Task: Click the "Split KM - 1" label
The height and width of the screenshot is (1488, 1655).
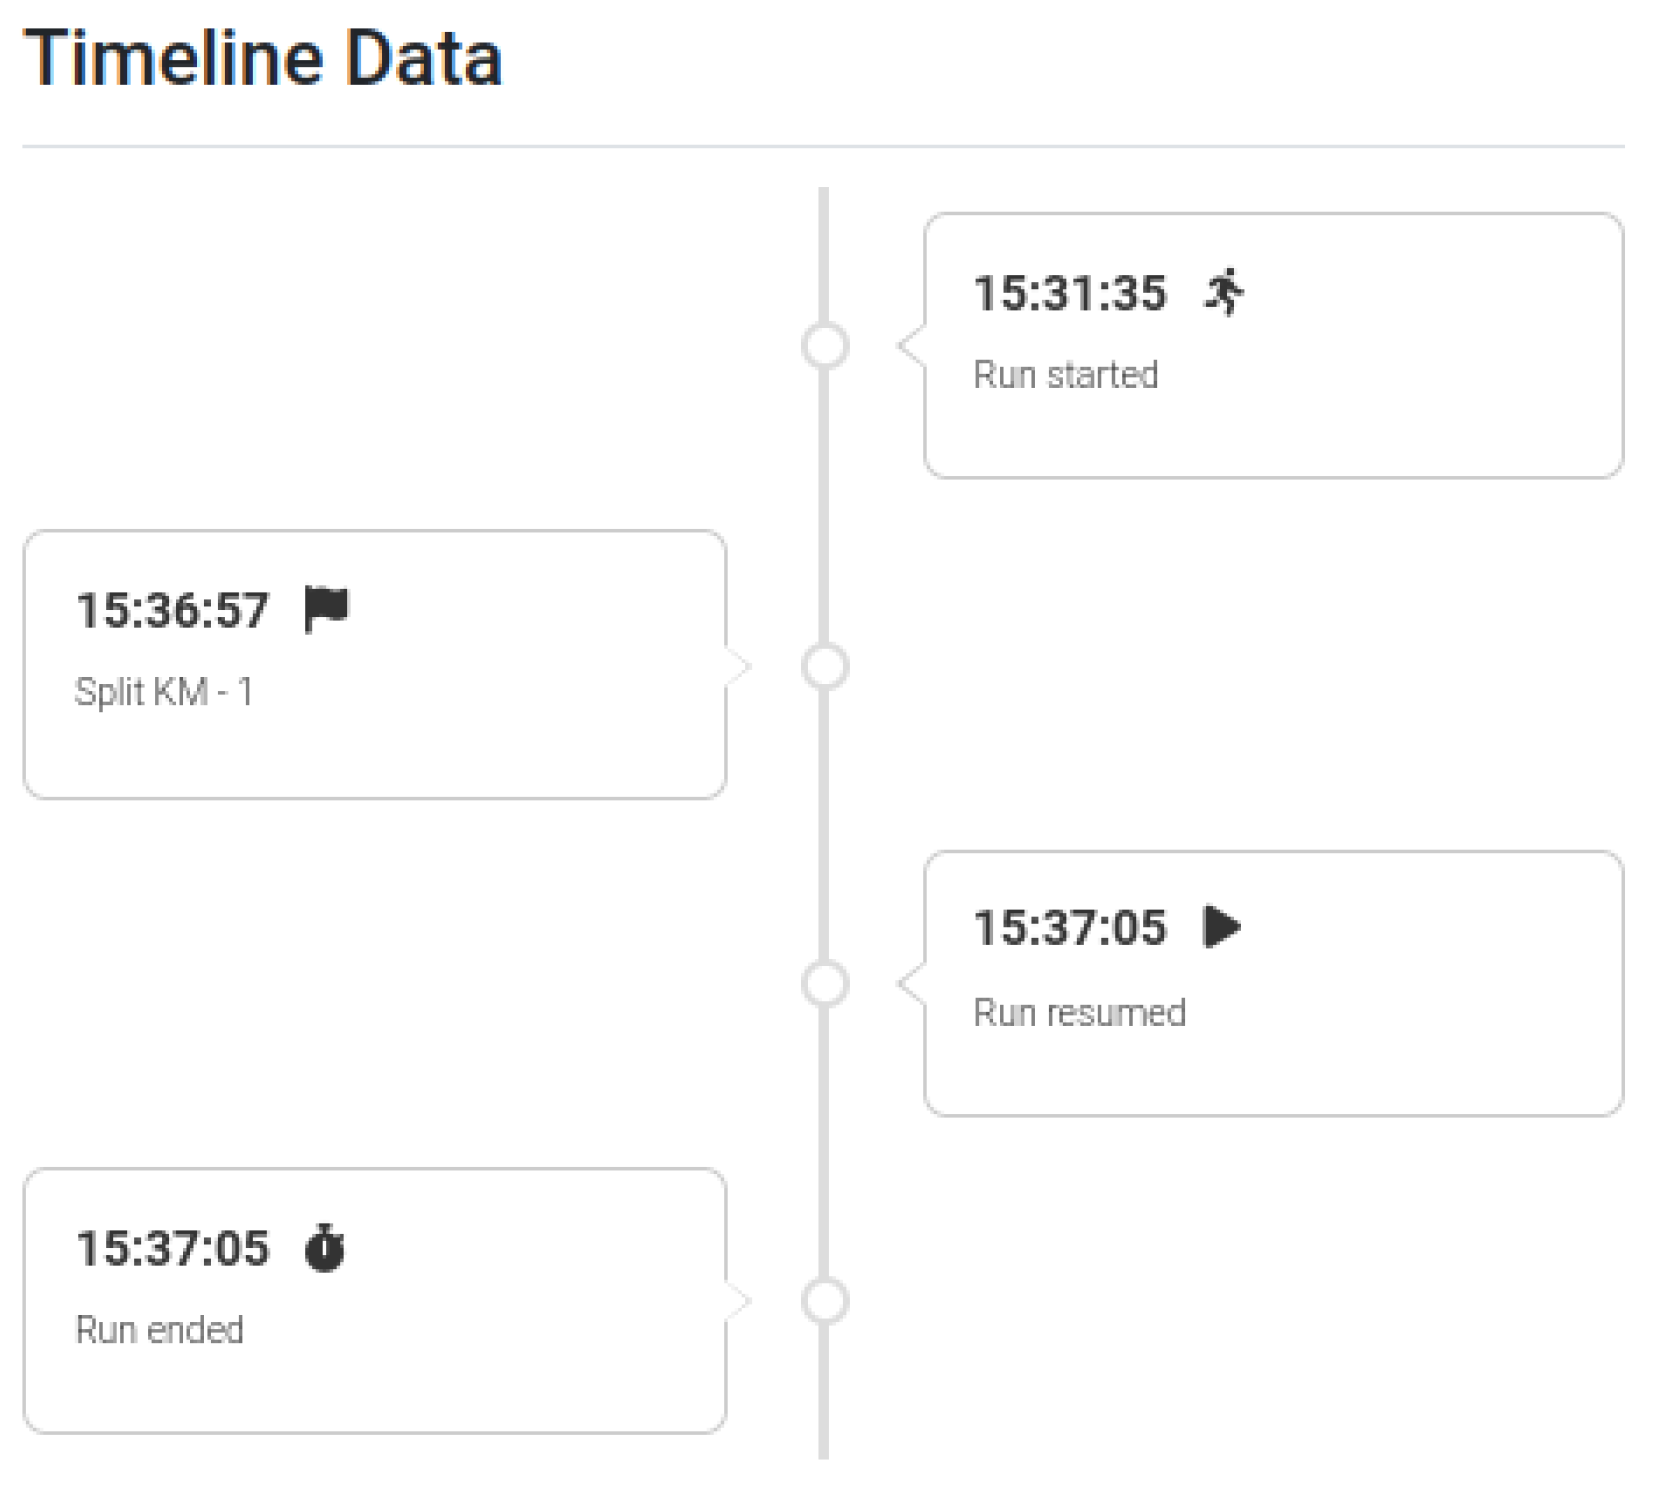Action: (x=164, y=692)
